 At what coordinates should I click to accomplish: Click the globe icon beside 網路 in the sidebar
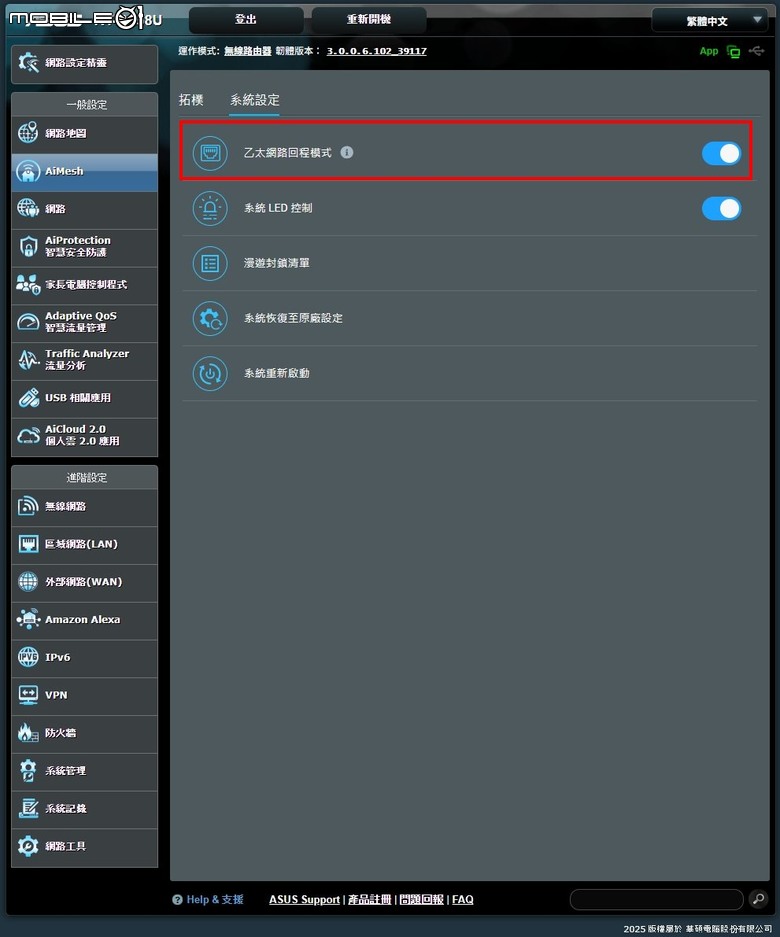(28, 209)
